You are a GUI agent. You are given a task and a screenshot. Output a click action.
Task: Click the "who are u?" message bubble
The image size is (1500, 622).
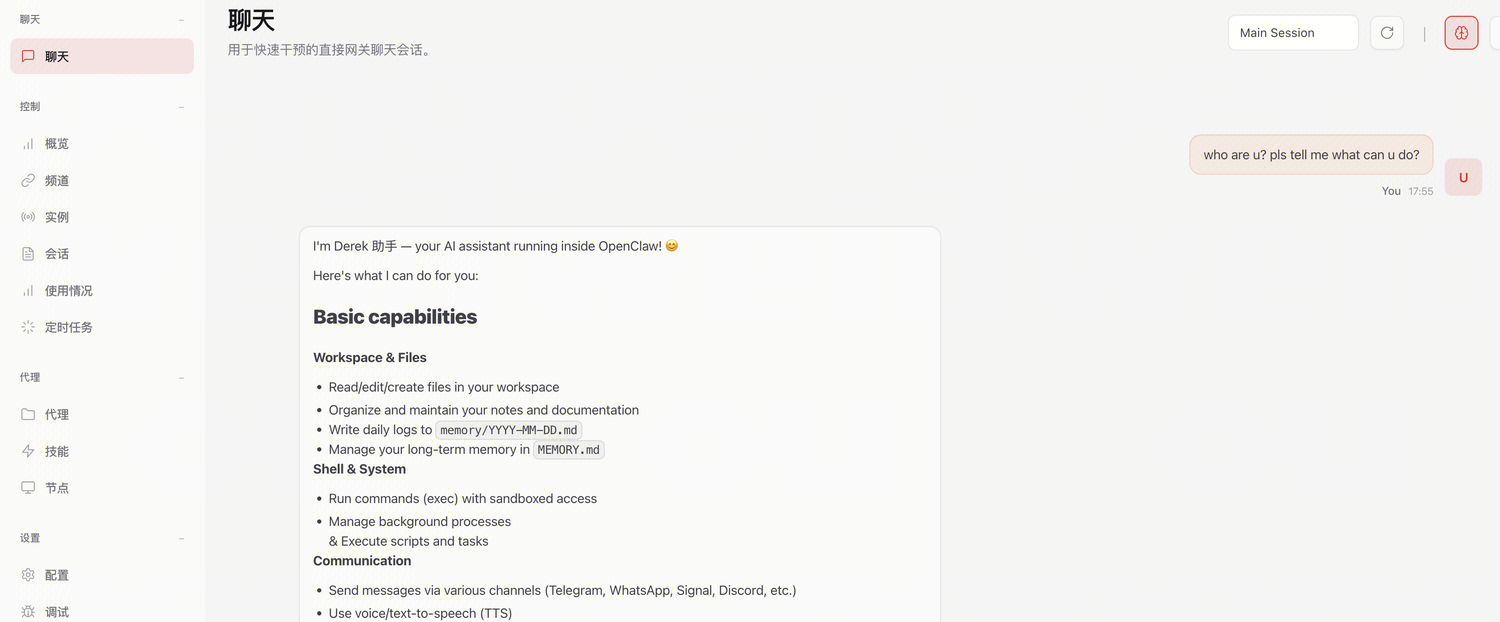tap(1311, 155)
